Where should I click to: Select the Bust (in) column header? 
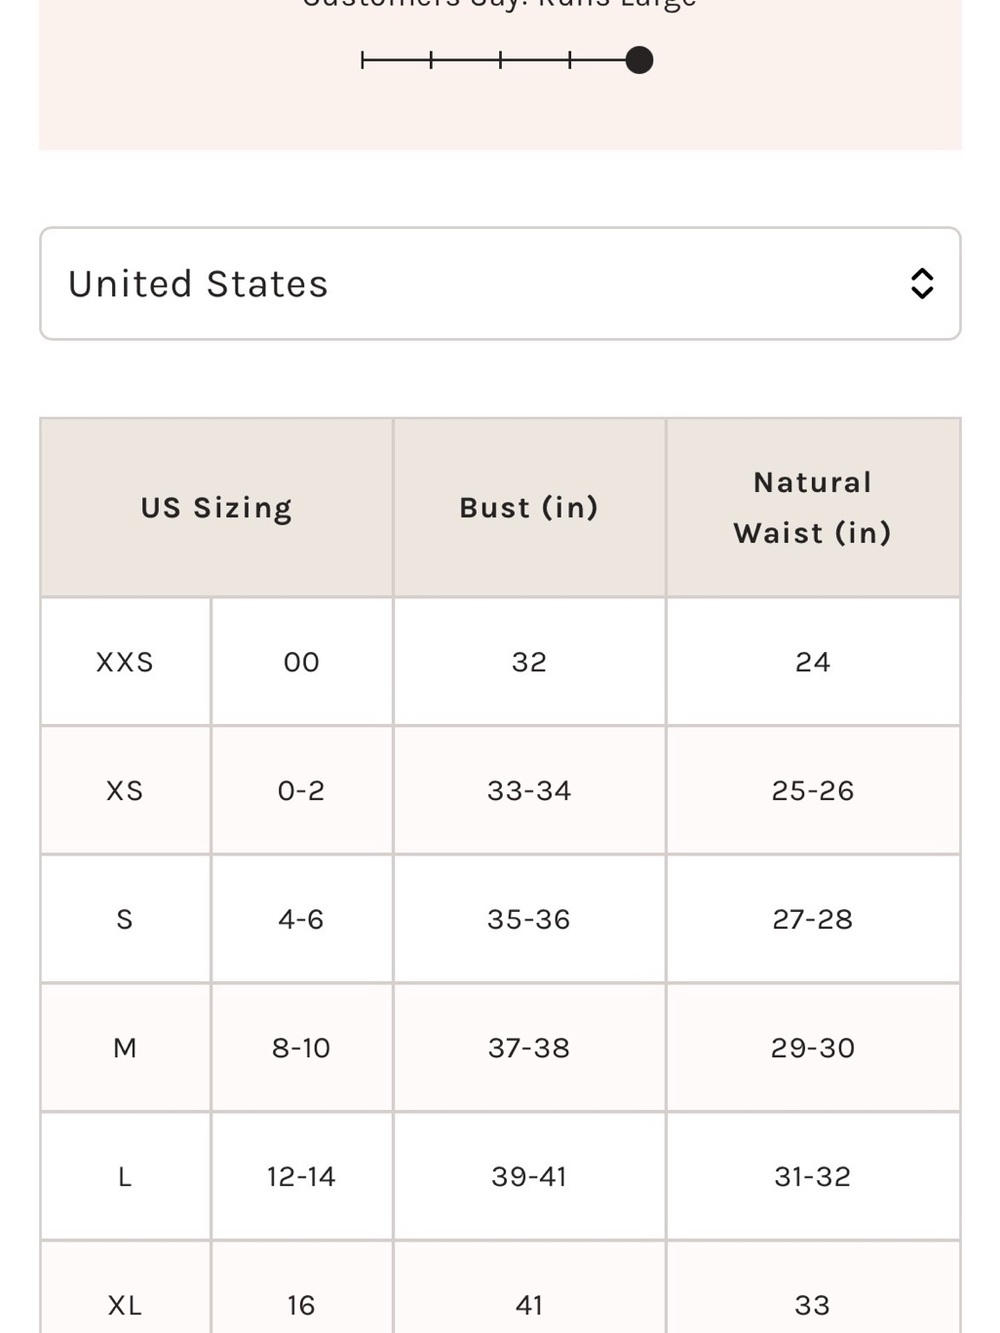click(529, 508)
